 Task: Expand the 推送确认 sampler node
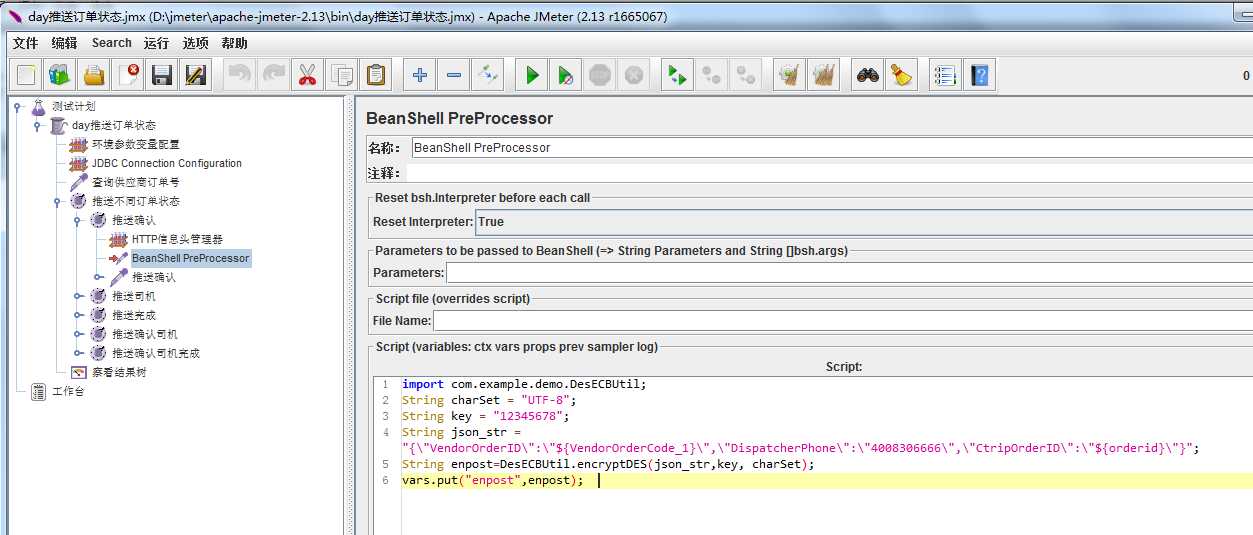(x=98, y=277)
